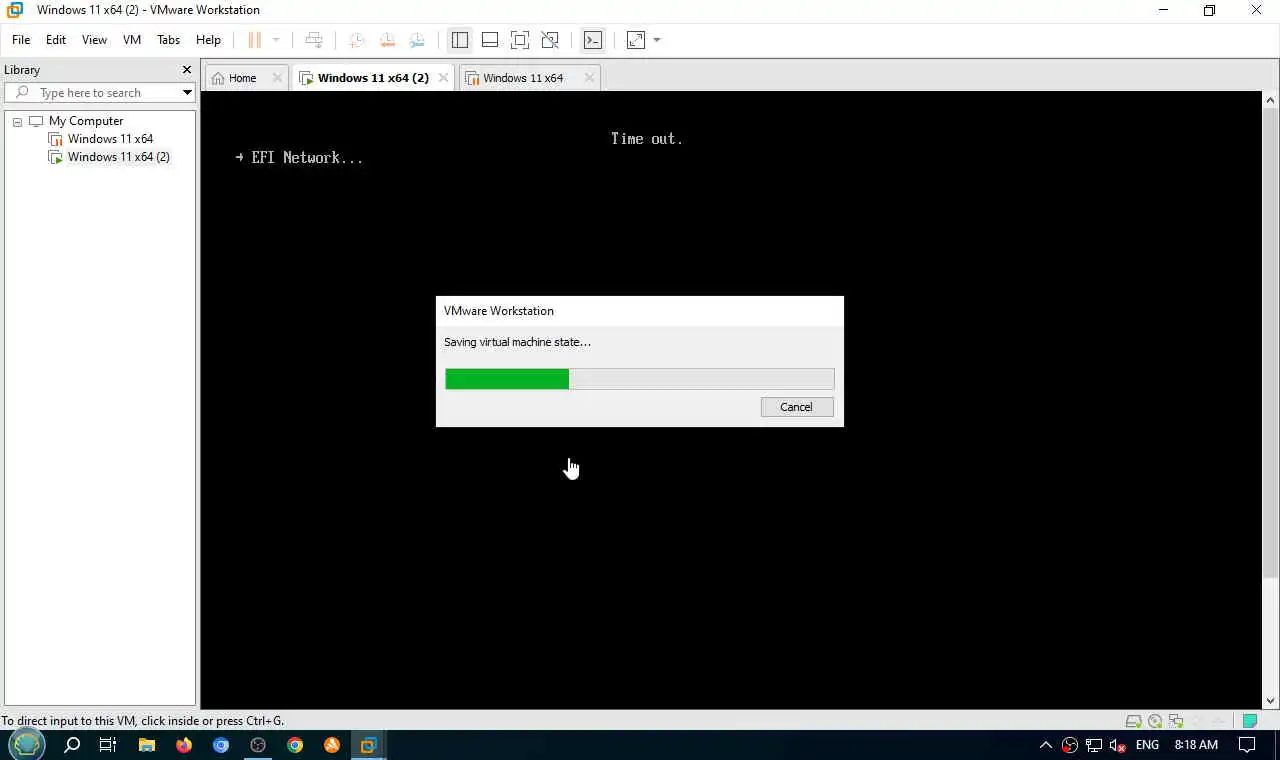Click the ENG language indicator
1280x760 pixels.
[x=1147, y=745]
